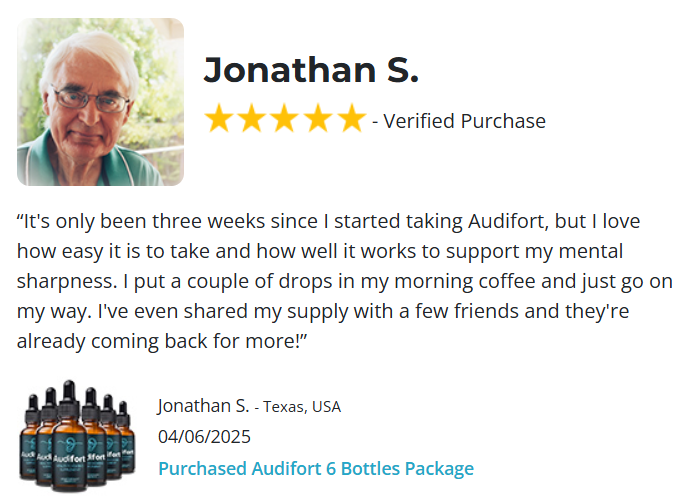Click the second gold rating star
691x502 pixels.
coord(252,120)
